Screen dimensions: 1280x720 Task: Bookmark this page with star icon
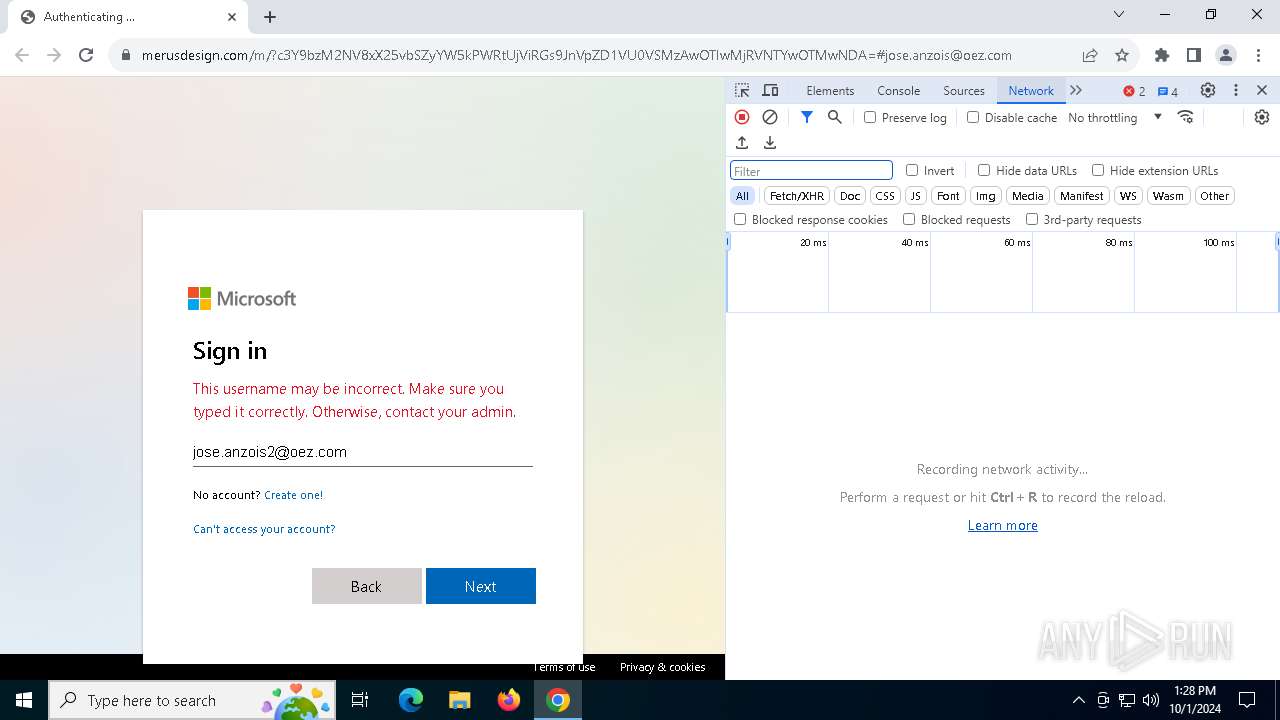[1122, 55]
